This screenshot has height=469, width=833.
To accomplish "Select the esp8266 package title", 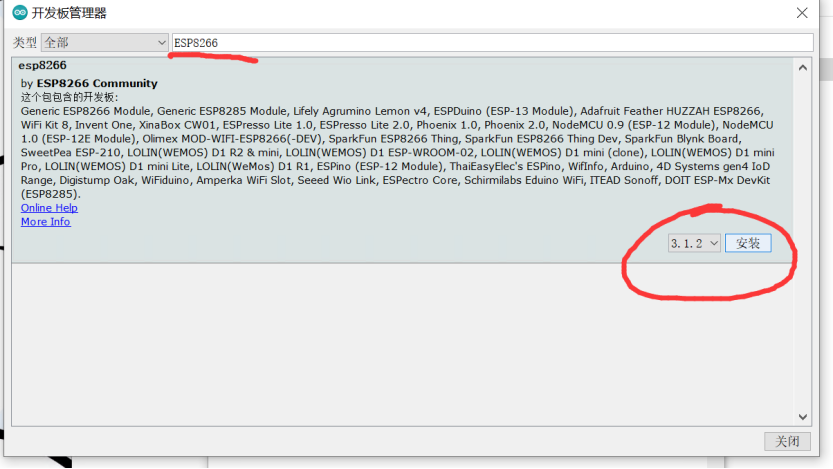I will pyautogui.click(x=42, y=65).
